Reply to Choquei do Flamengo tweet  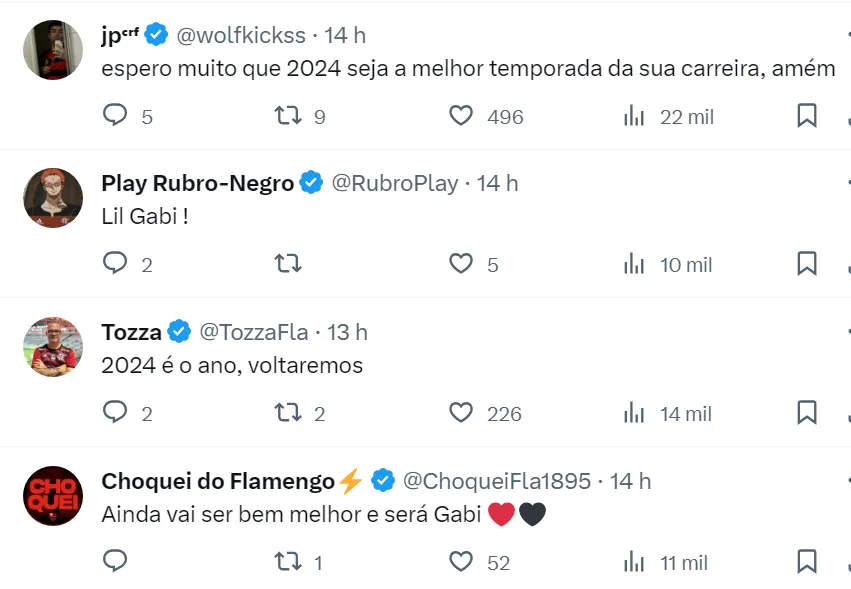coord(116,562)
